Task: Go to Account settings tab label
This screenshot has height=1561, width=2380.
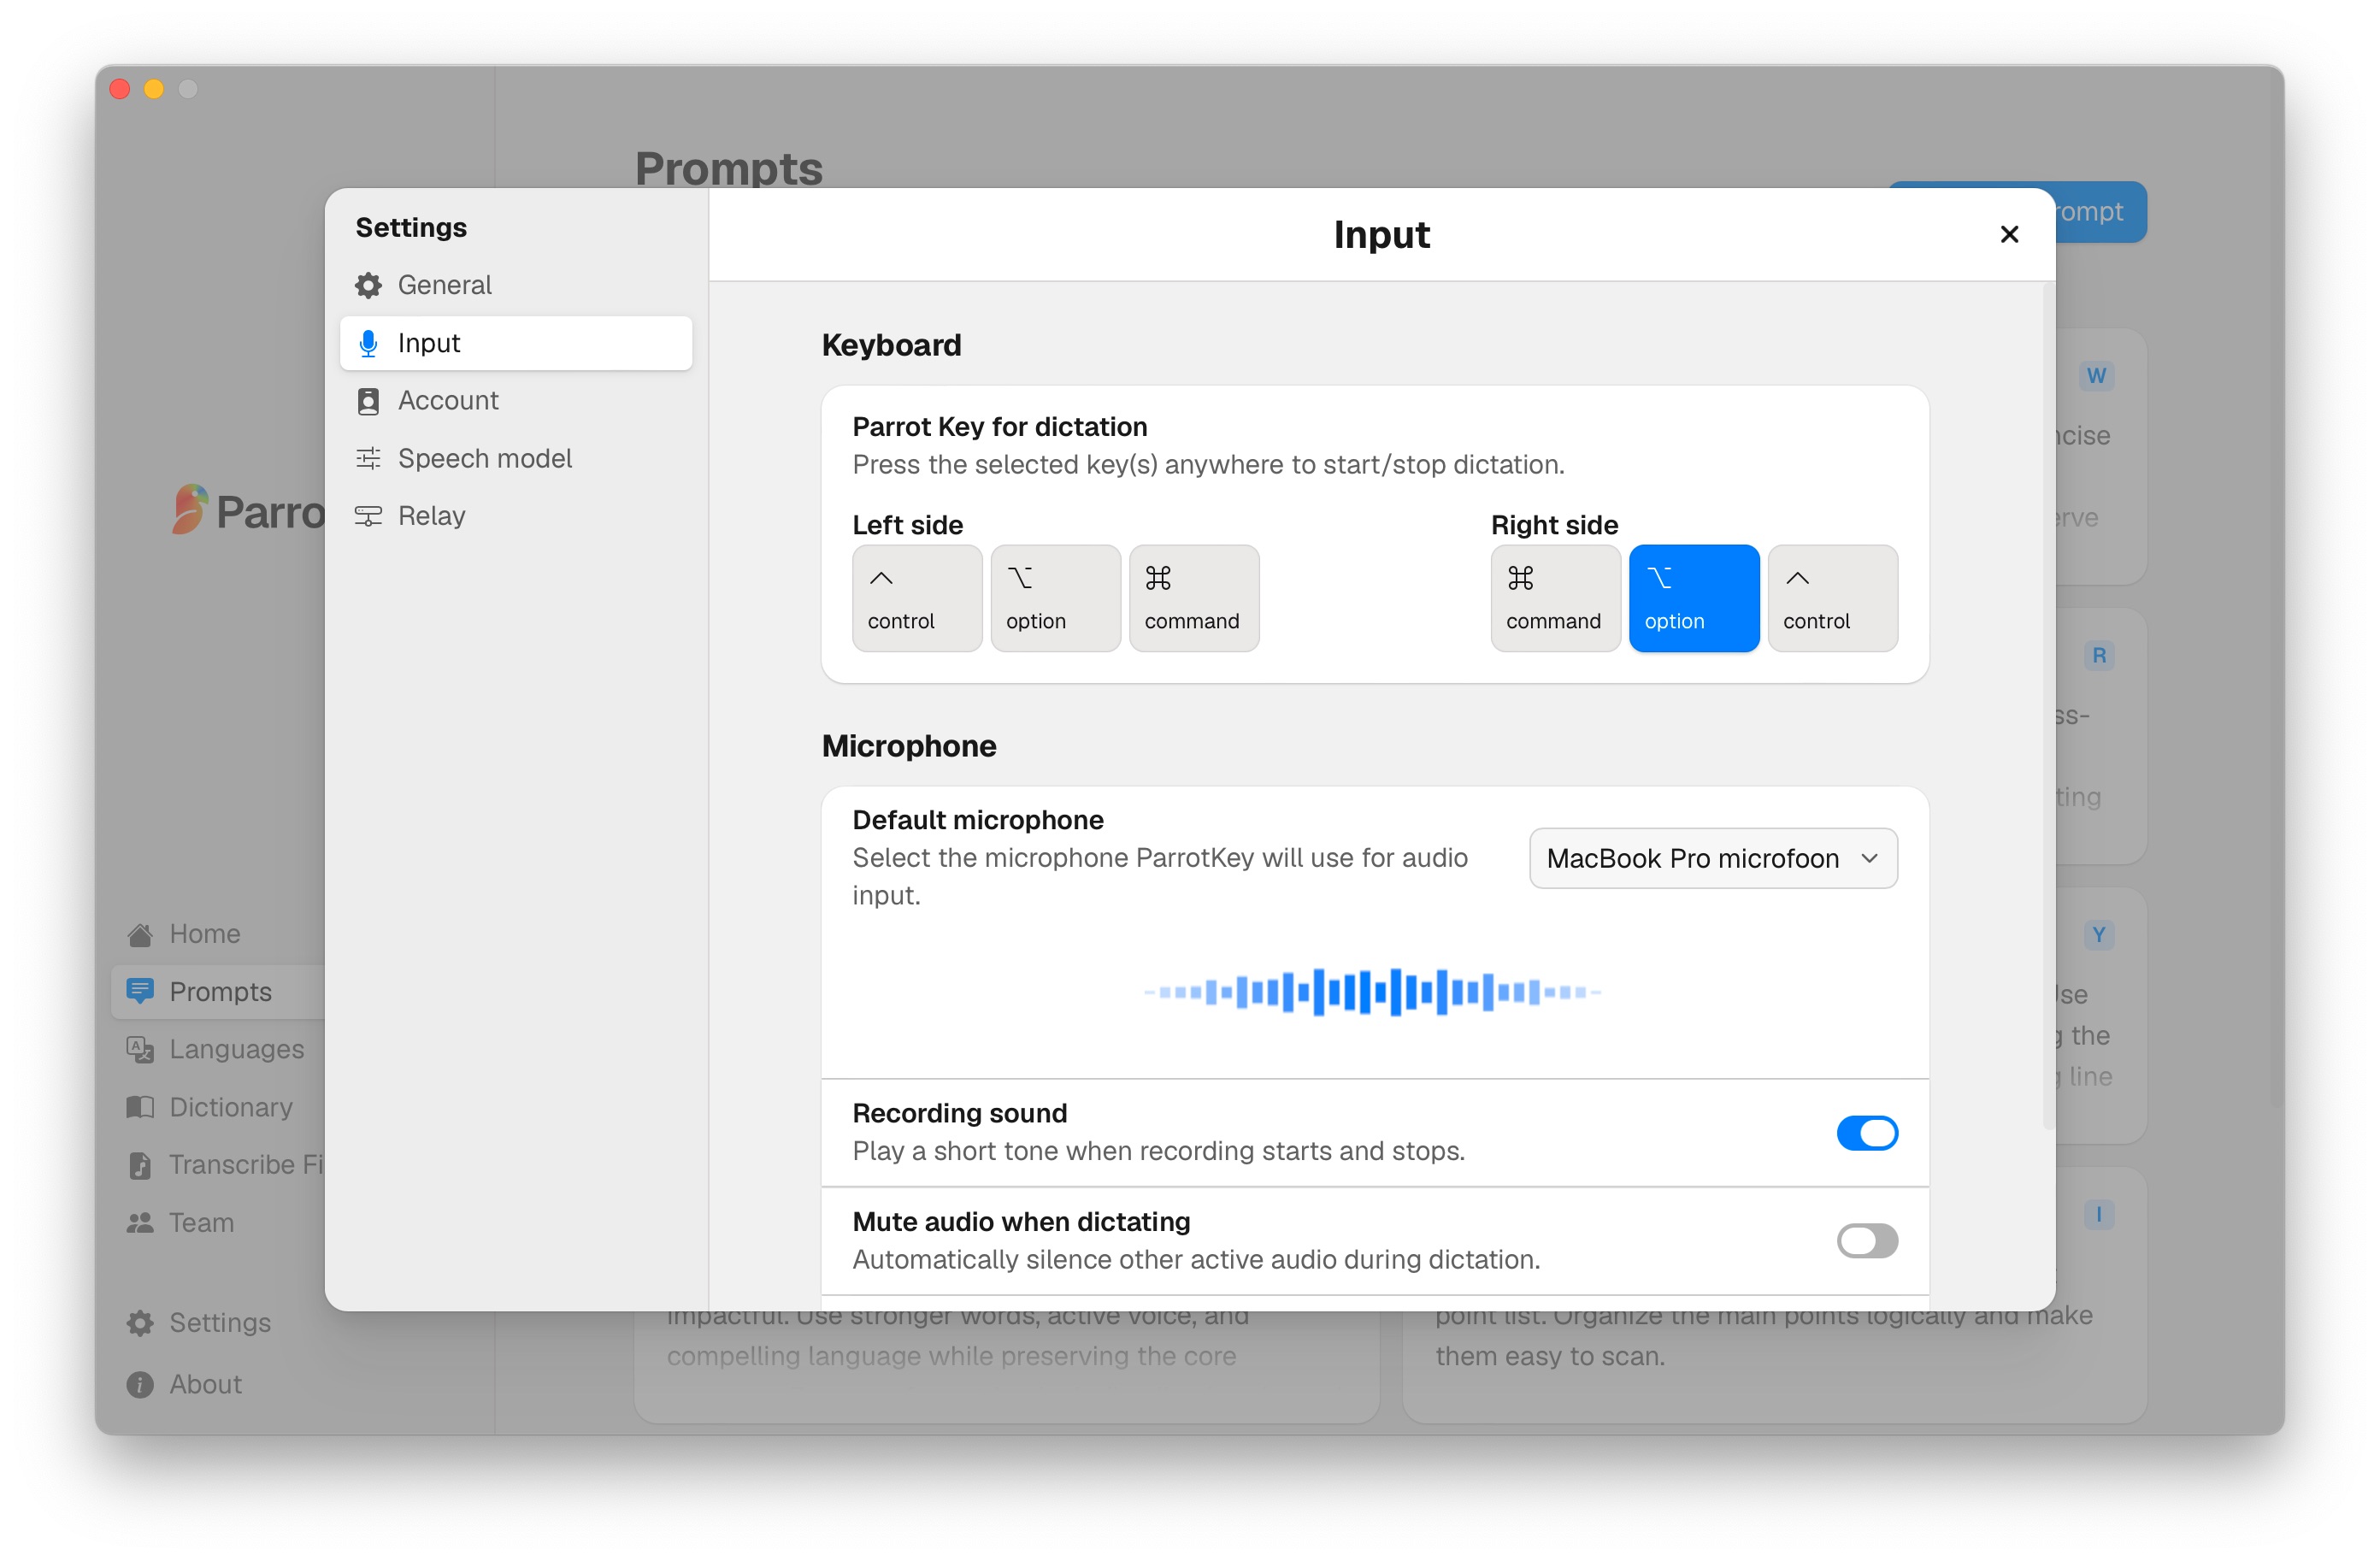Action: (x=448, y=401)
